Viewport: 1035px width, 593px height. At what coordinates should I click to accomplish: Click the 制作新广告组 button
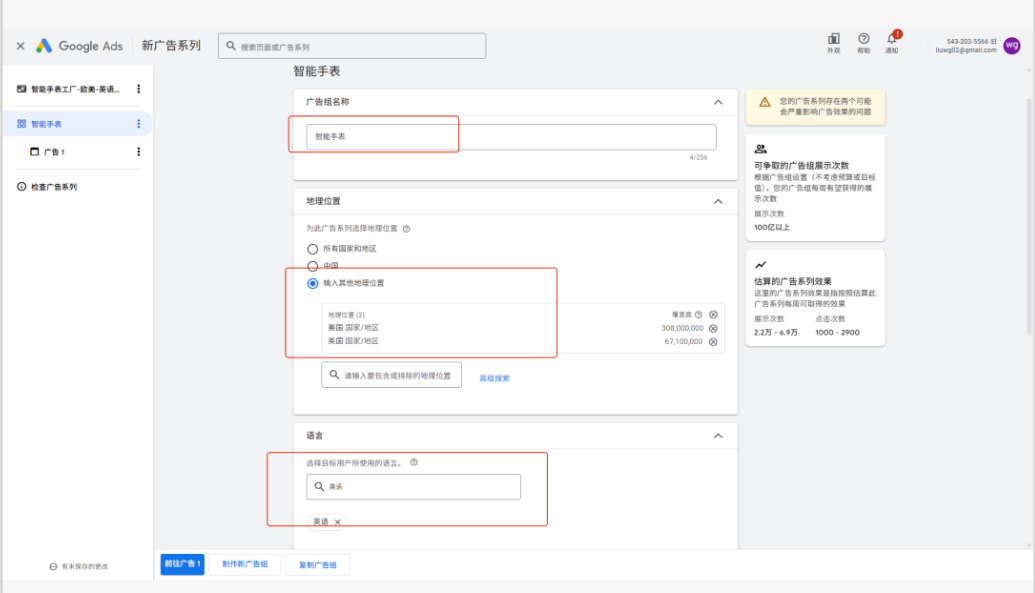[245, 565]
